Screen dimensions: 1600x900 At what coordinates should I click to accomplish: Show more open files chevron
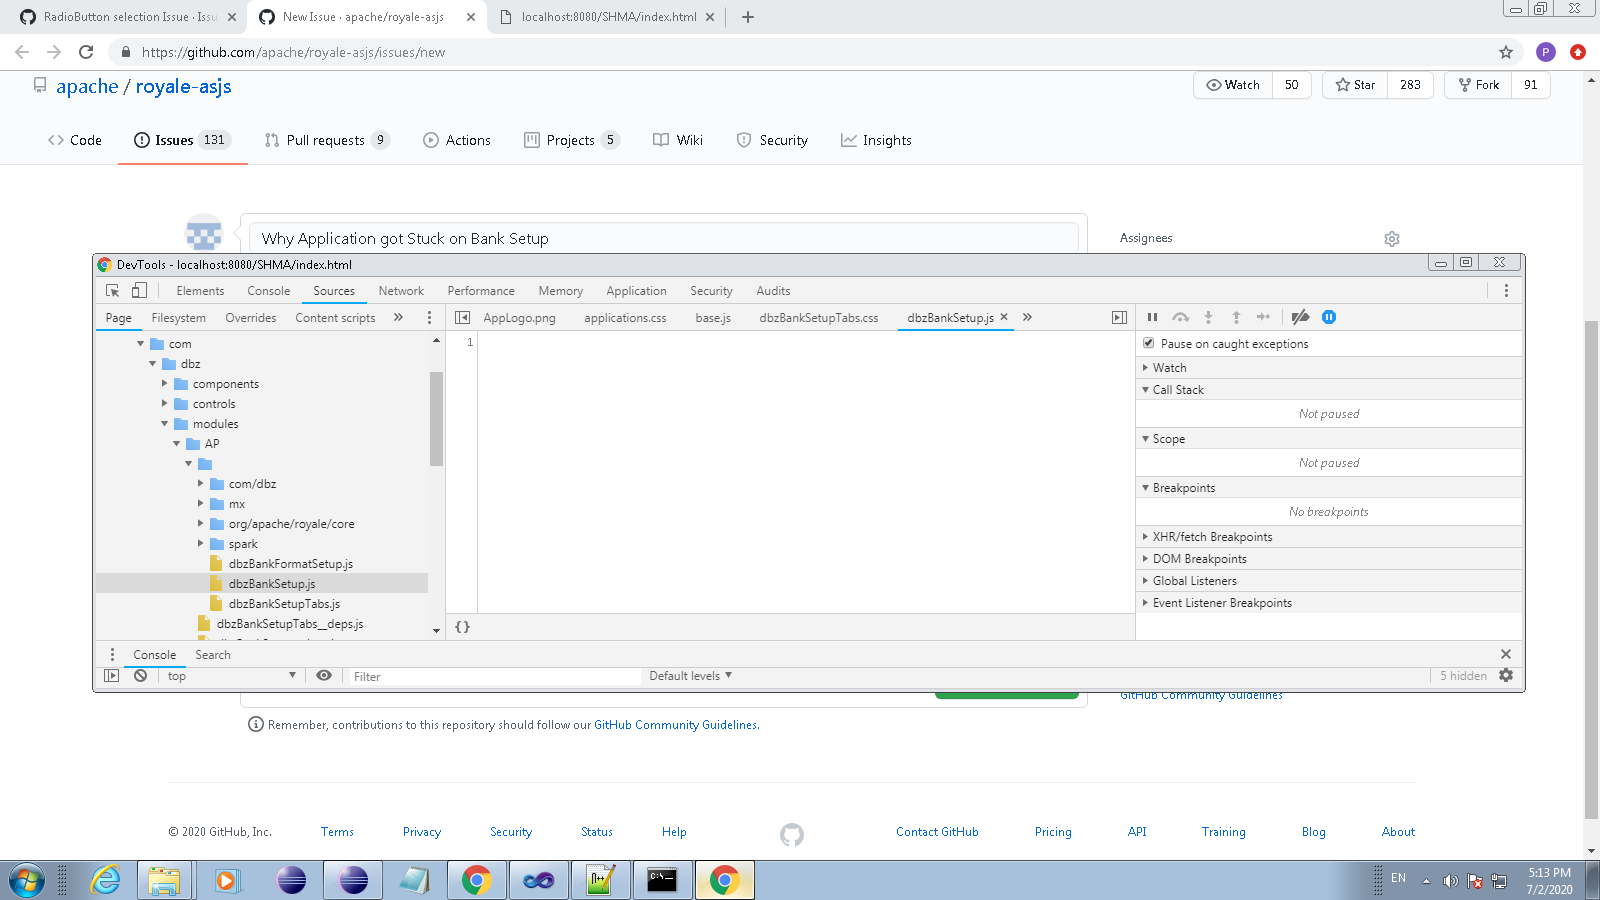click(x=1027, y=318)
